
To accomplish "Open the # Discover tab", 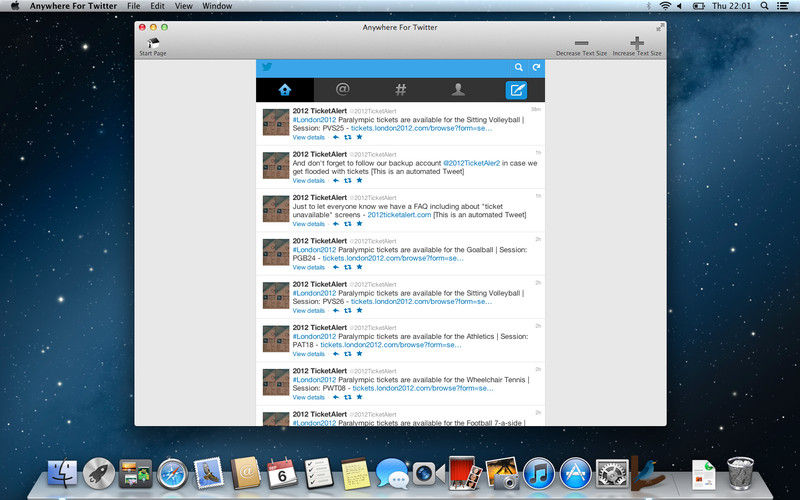I will pos(401,90).
